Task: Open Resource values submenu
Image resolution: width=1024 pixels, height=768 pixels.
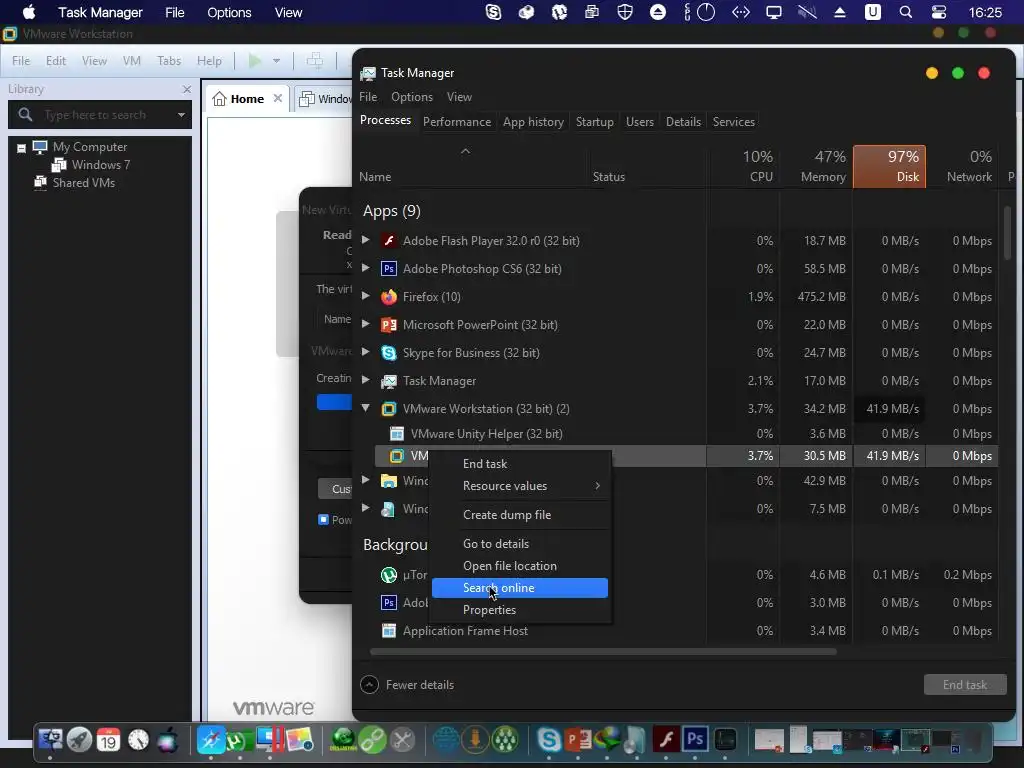Action: click(x=520, y=486)
